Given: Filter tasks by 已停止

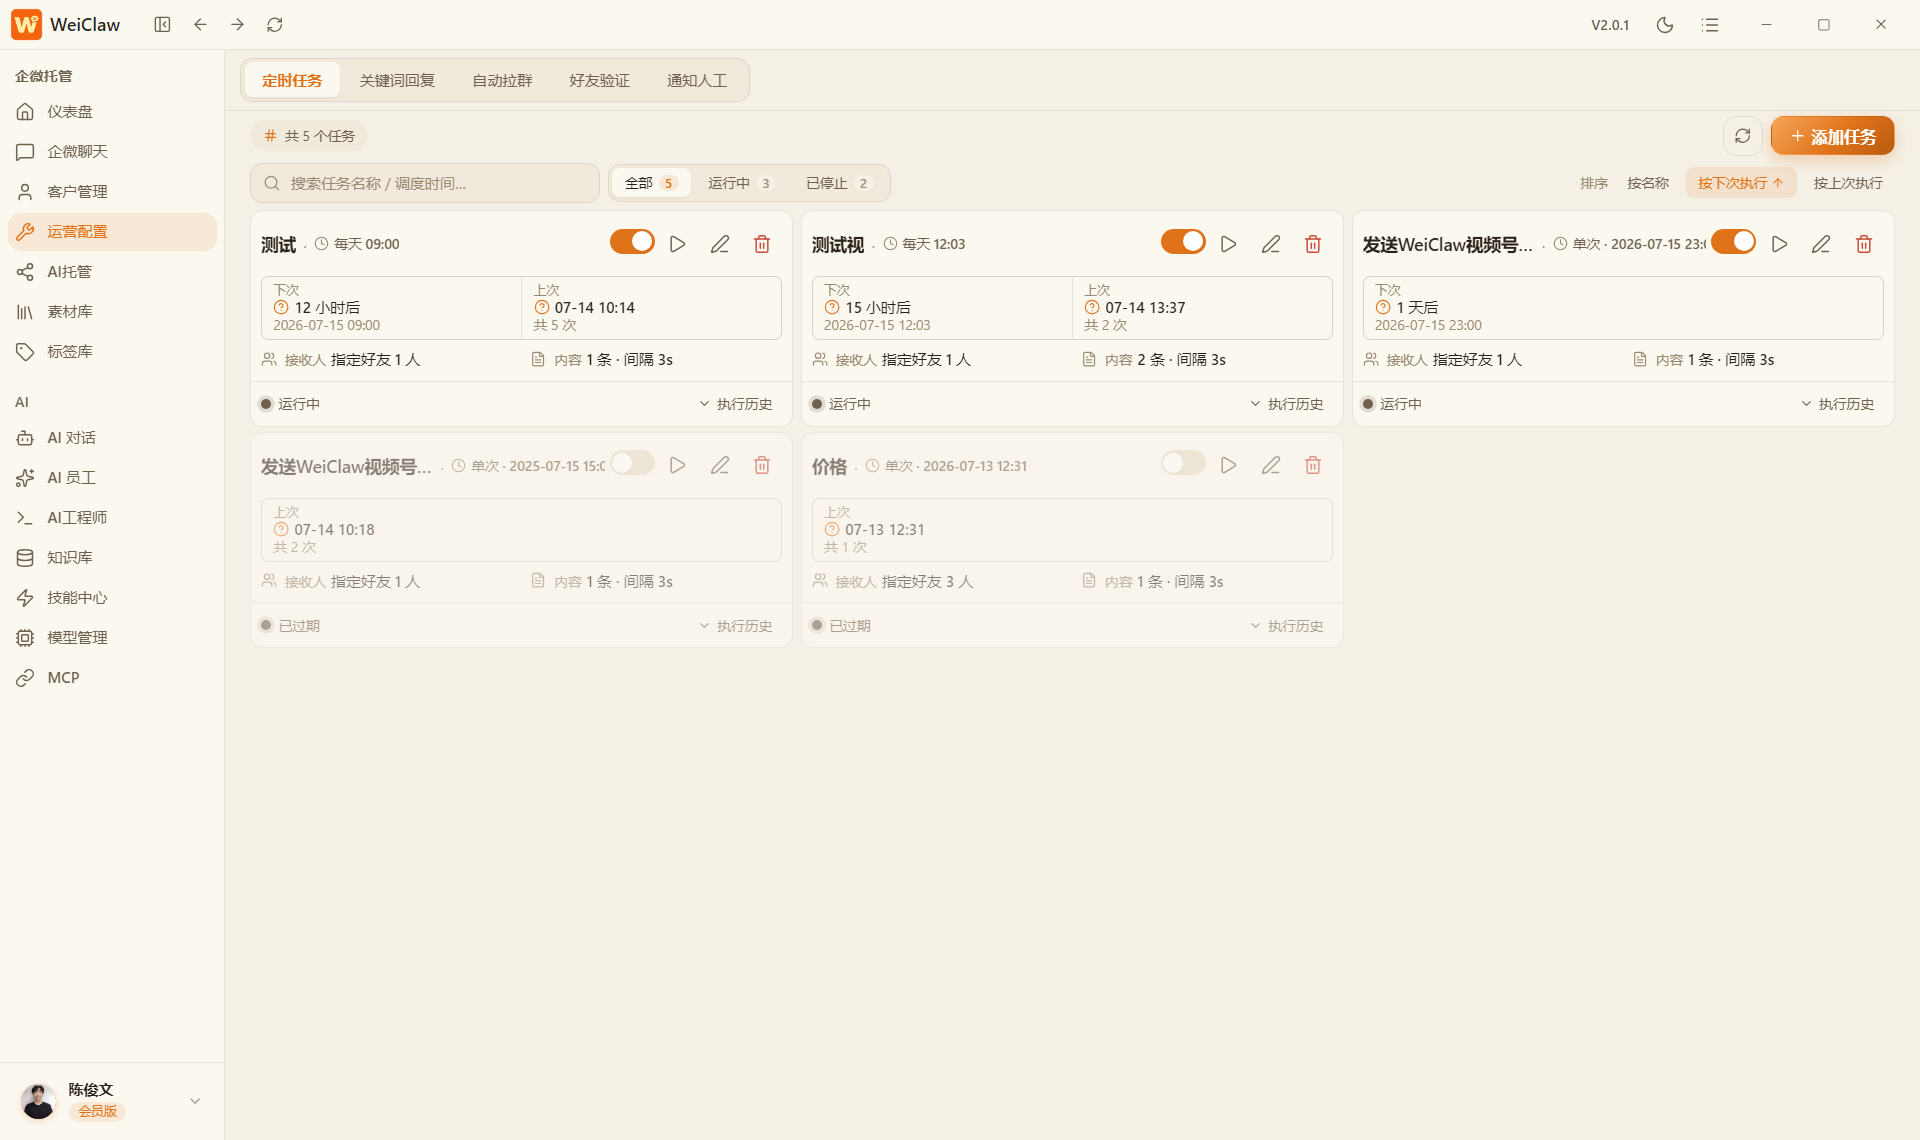Looking at the screenshot, I should (x=837, y=183).
